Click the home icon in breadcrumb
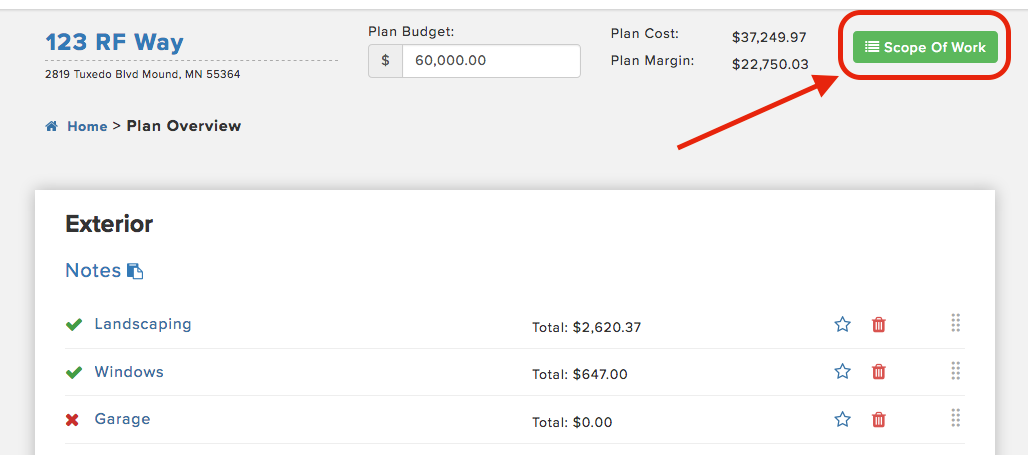 tap(52, 127)
